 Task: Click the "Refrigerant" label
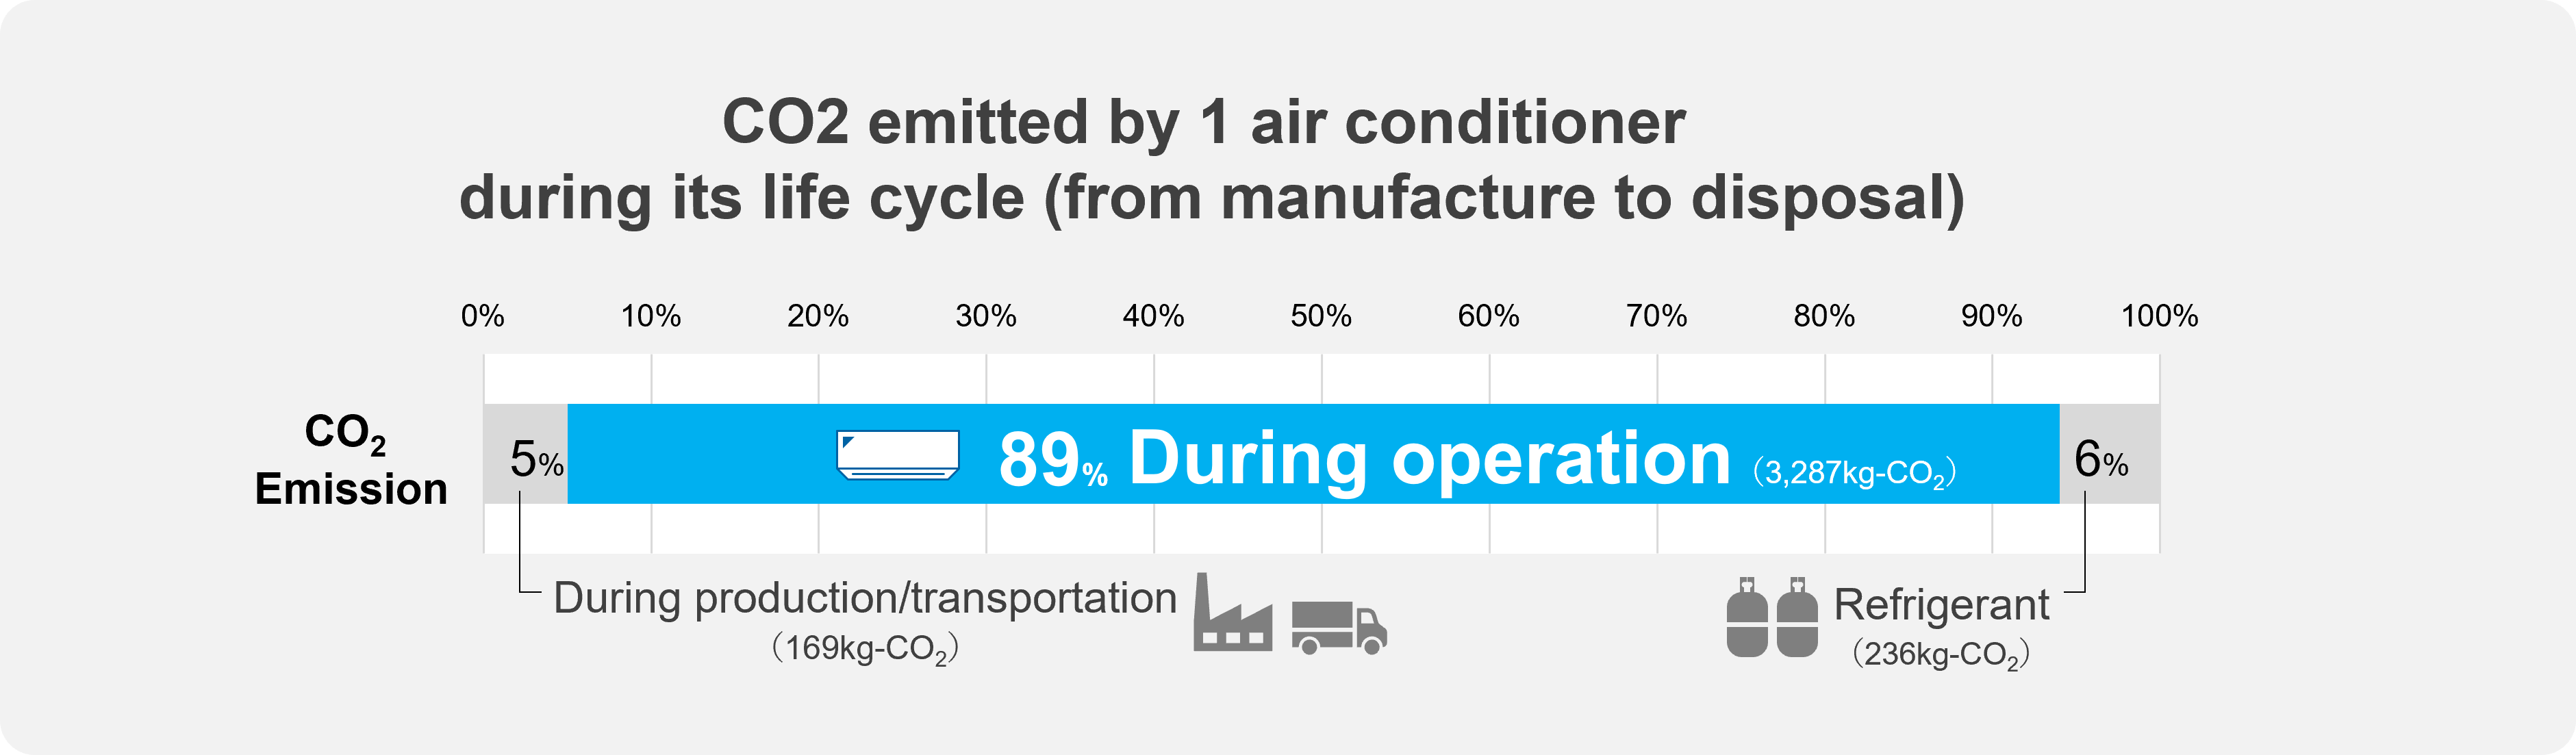click(1940, 605)
